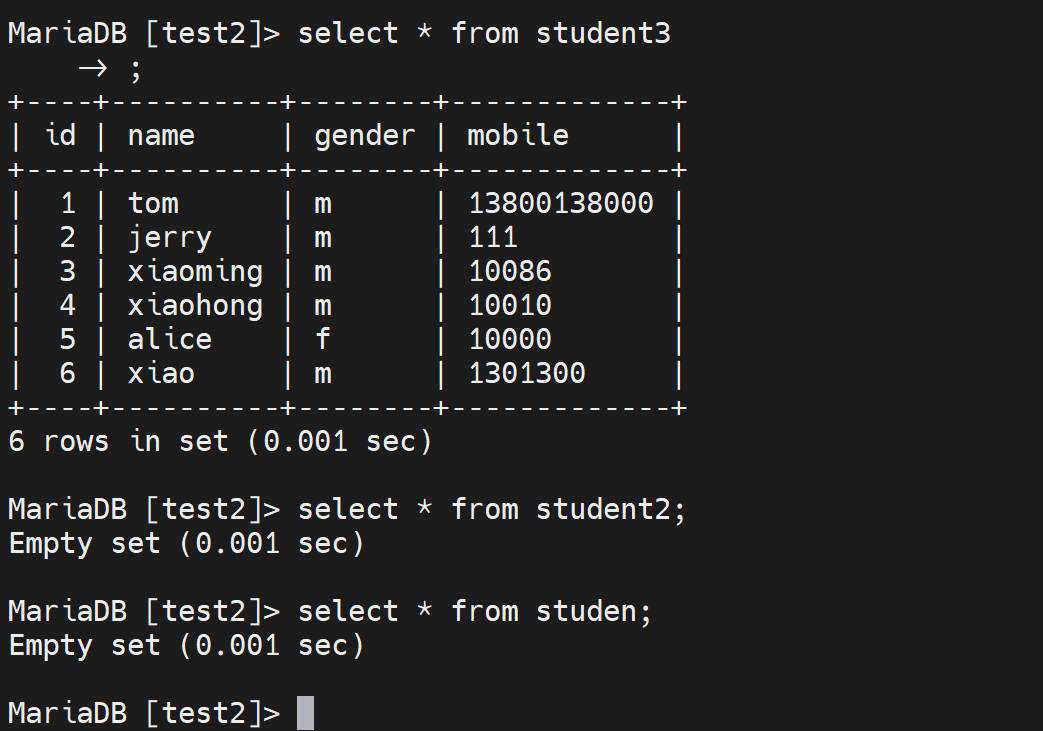Click the '6 rows in set' result line
This screenshot has width=1043, height=731.
point(220,441)
